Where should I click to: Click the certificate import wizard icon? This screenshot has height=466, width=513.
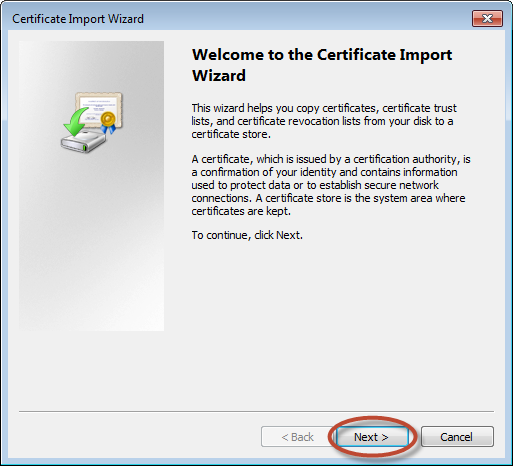click(x=92, y=122)
